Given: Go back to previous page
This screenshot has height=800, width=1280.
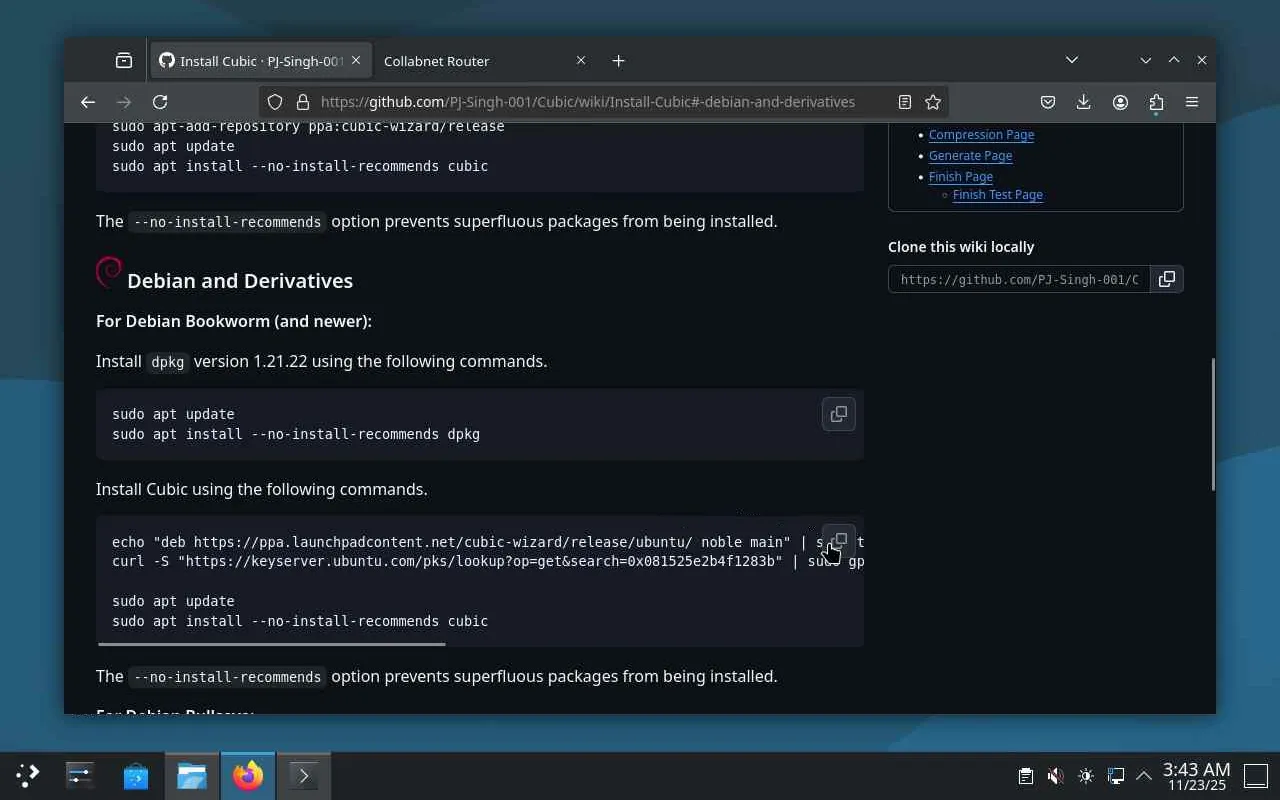Looking at the screenshot, I should coord(88,102).
